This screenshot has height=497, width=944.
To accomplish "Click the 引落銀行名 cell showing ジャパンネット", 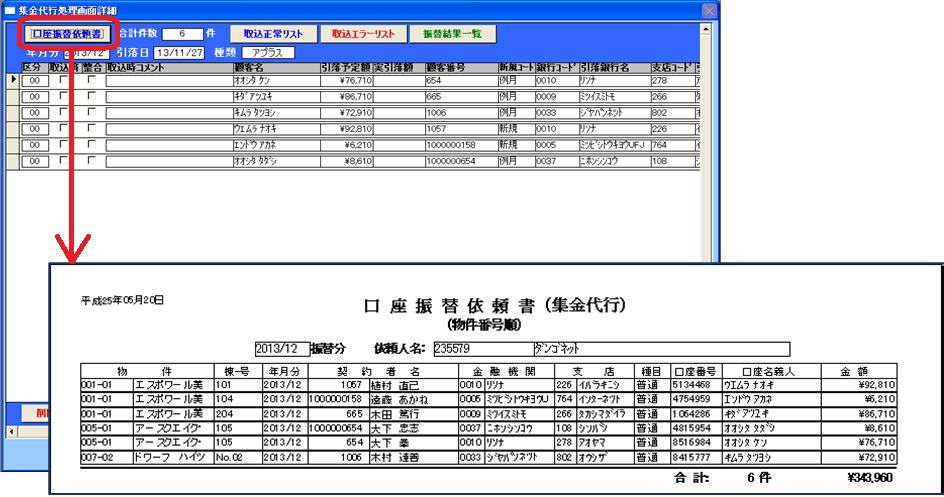I will (x=612, y=112).
